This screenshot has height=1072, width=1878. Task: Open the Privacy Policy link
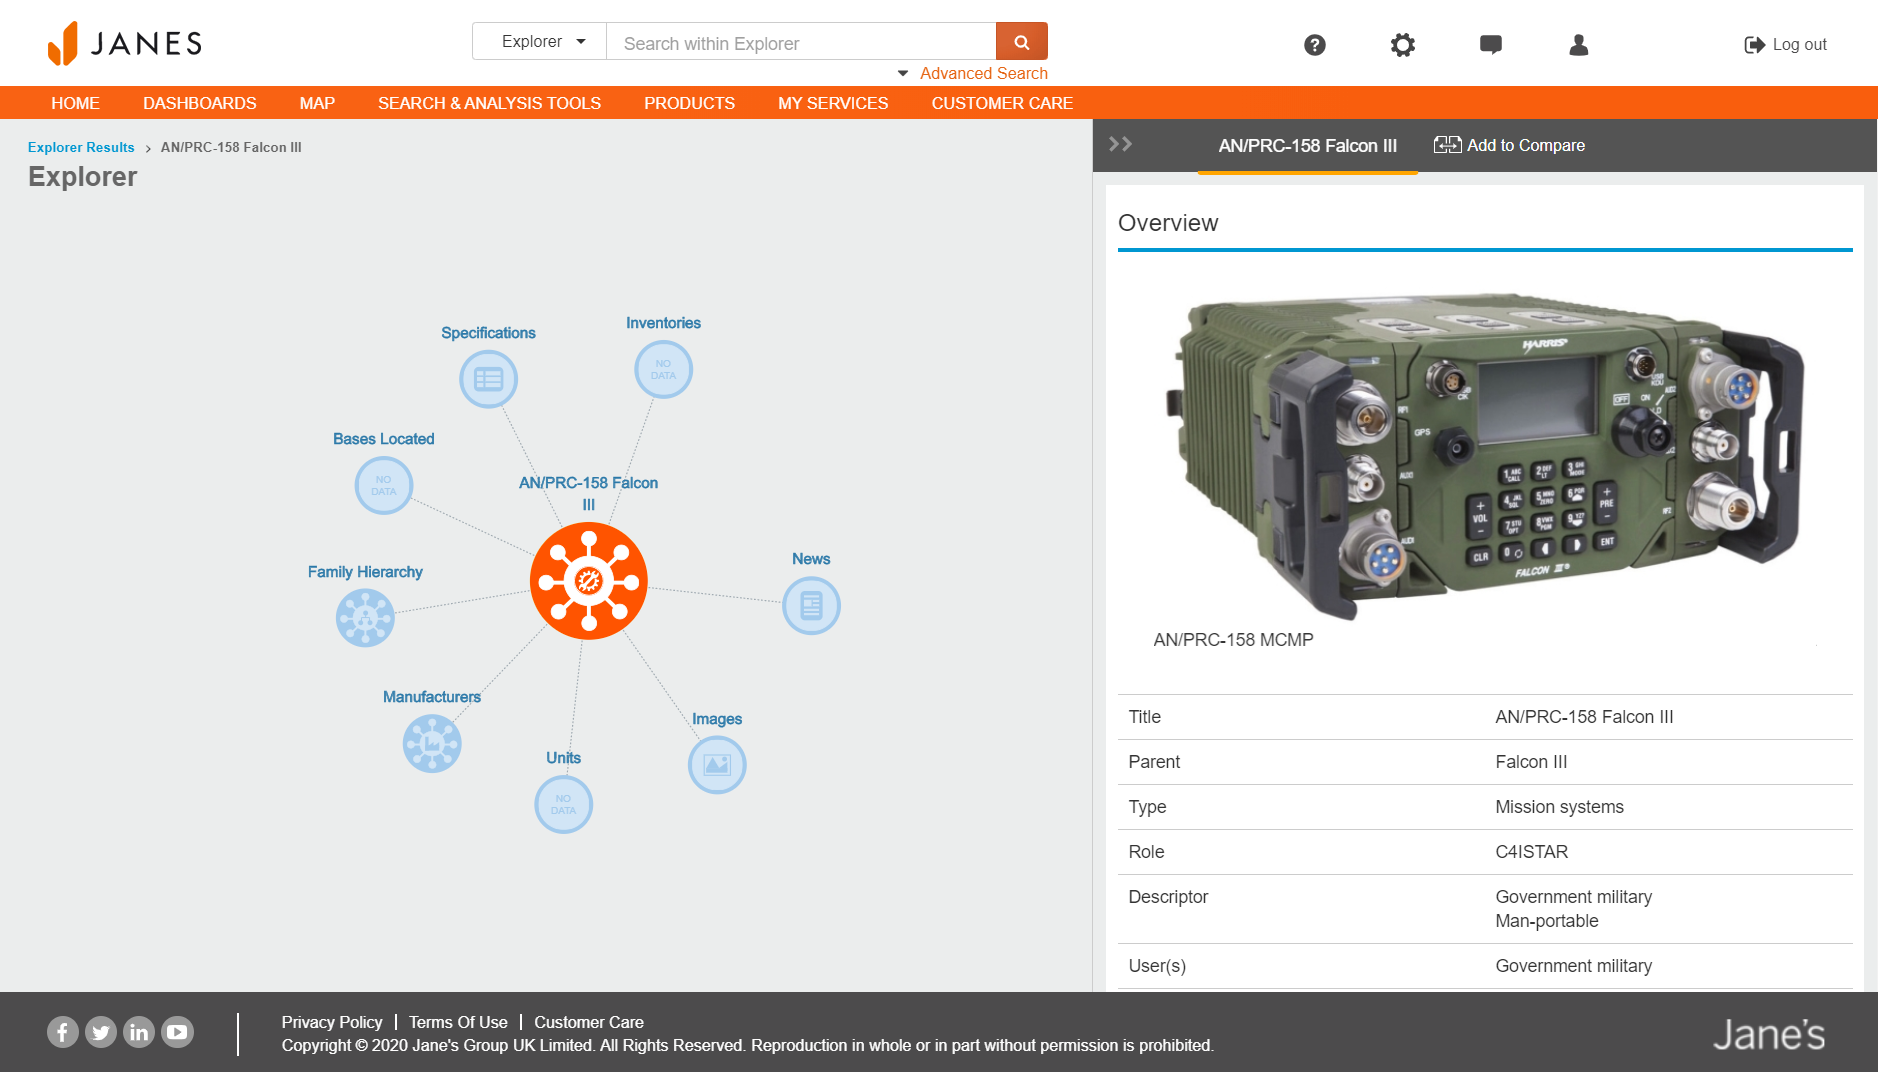332,1022
